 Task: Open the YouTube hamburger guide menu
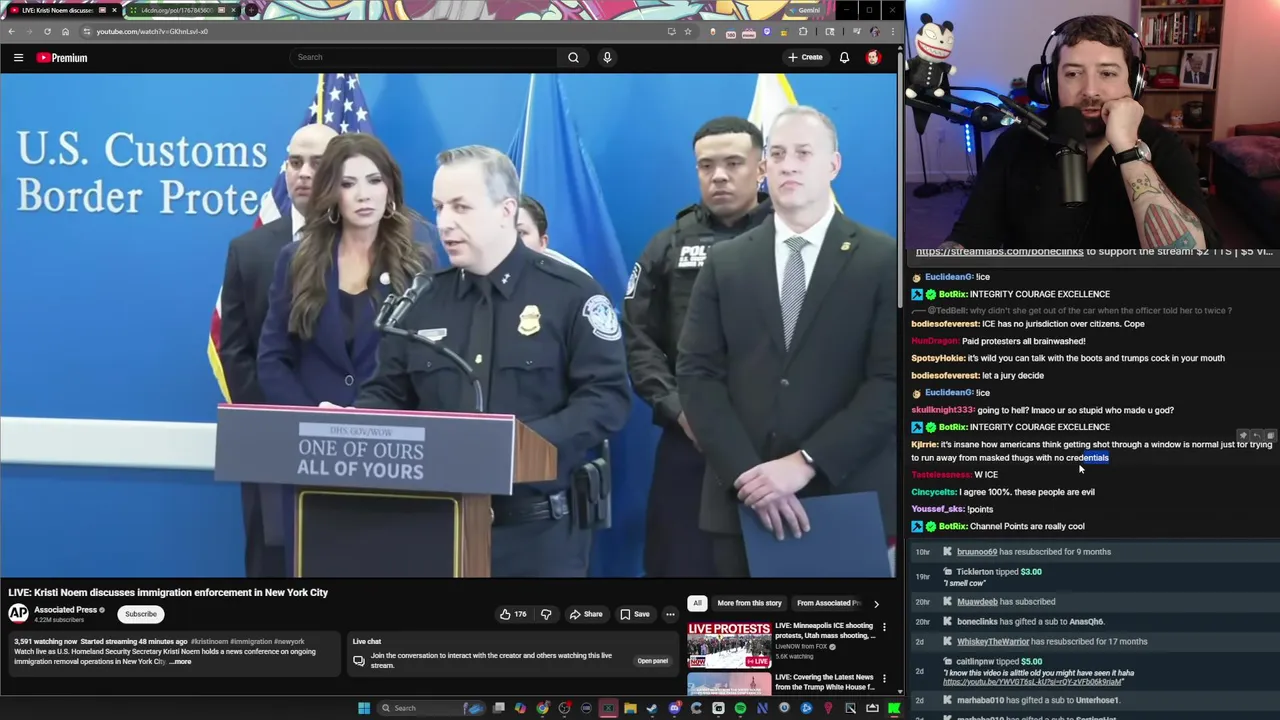point(18,58)
